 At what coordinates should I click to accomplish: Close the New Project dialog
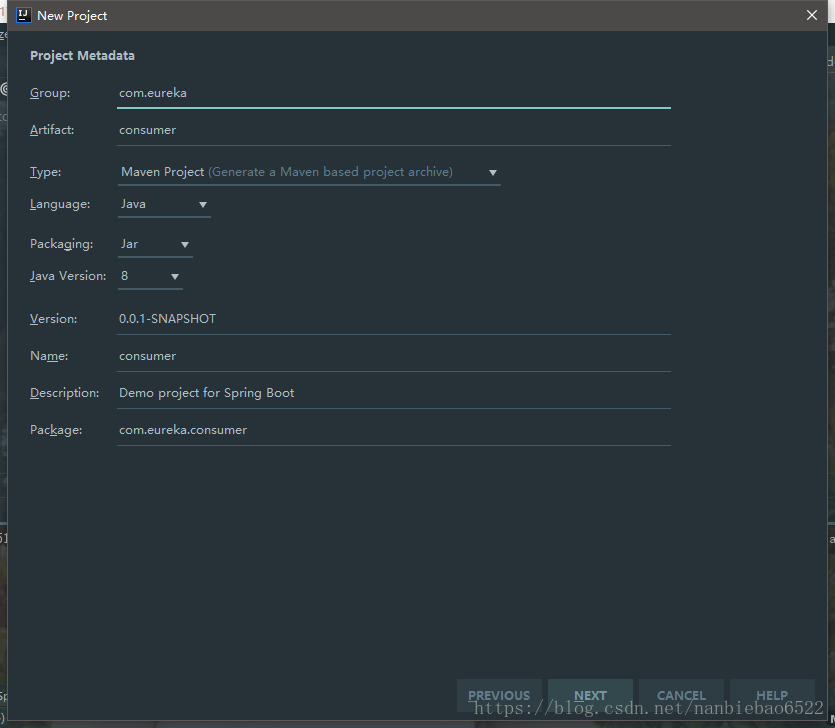(812, 15)
